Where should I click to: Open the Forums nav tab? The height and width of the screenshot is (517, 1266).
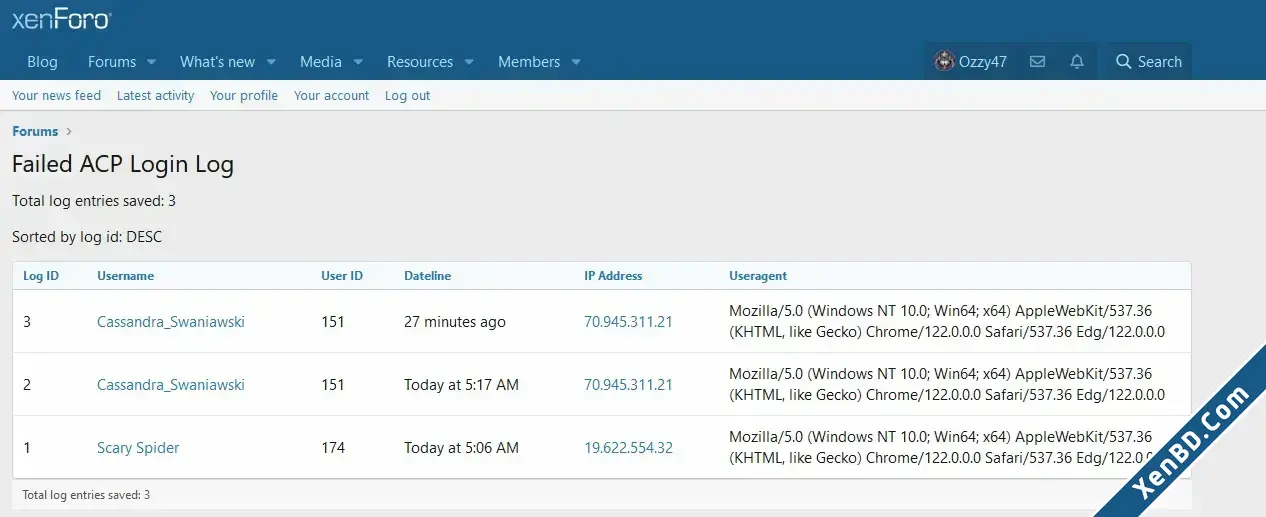coord(112,62)
